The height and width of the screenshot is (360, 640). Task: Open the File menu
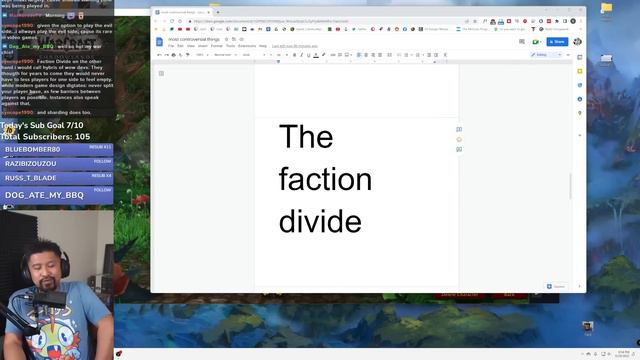171,46
